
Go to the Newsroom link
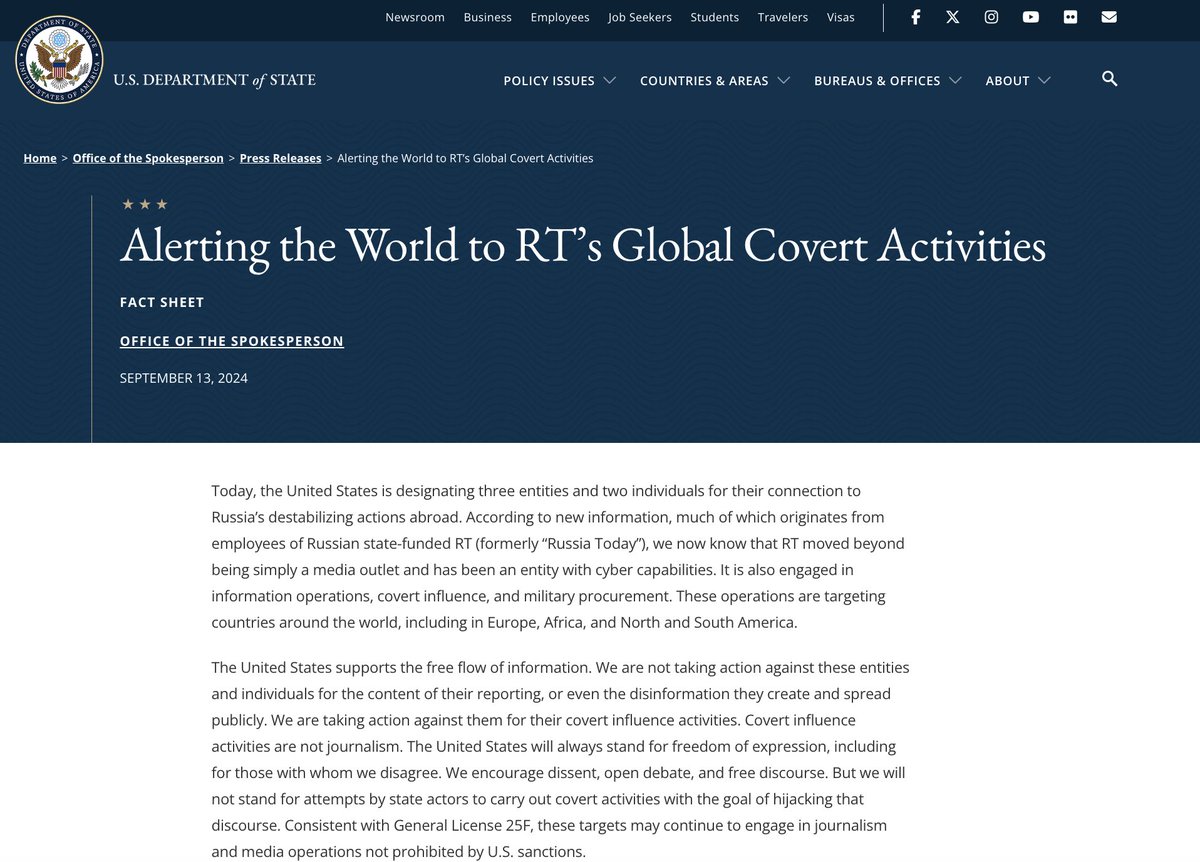pos(415,17)
